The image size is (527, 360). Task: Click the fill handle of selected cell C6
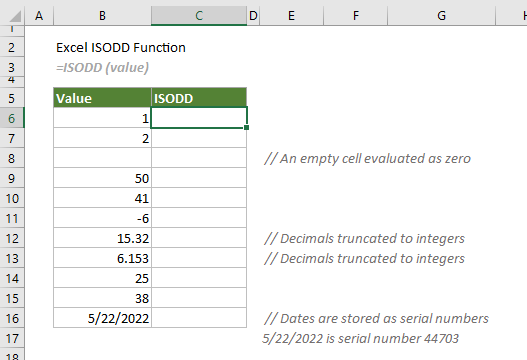[x=247, y=127]
